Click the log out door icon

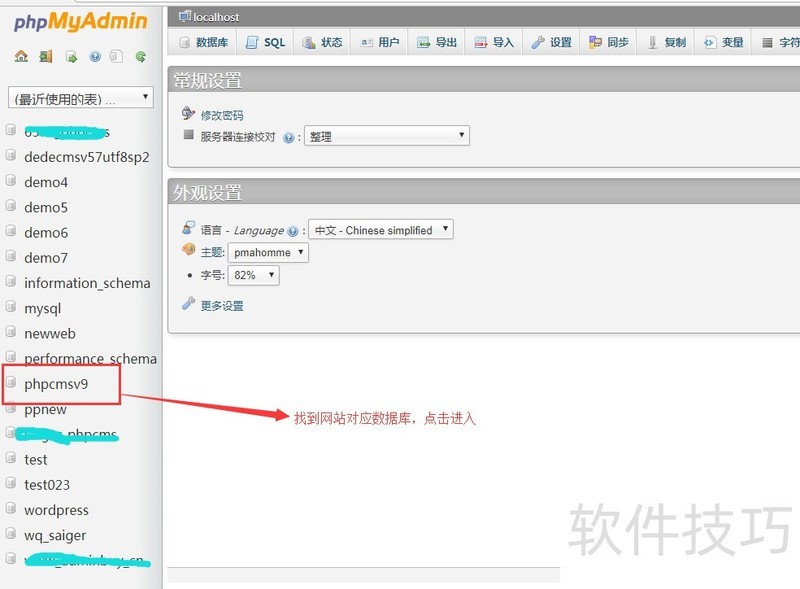point(45,56)
